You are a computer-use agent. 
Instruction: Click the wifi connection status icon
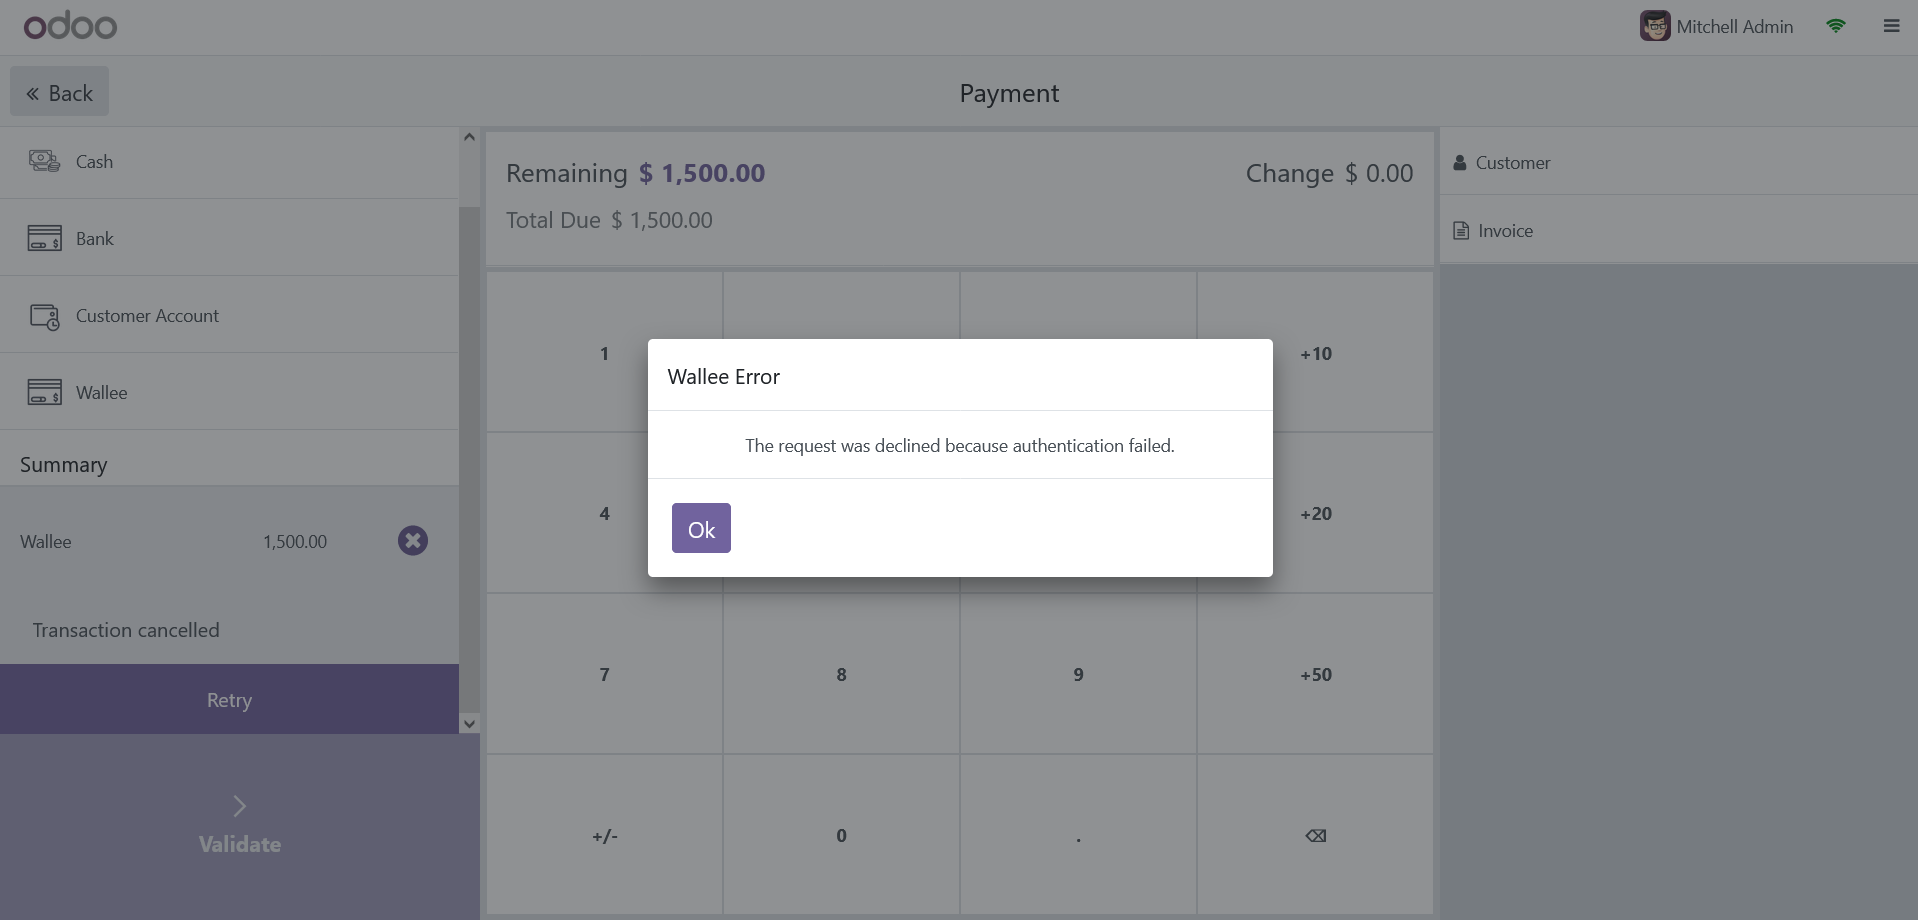(1835, 26)
